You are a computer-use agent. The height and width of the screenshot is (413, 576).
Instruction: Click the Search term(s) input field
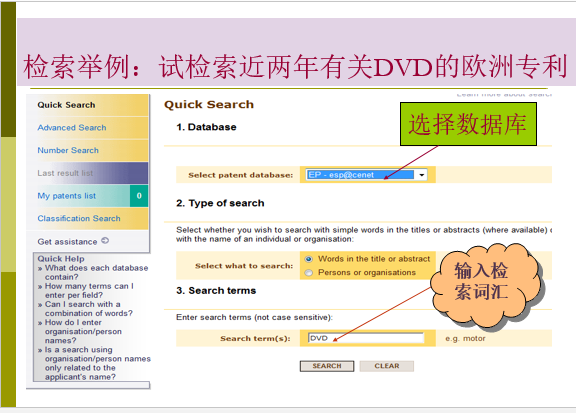point(366,338)
